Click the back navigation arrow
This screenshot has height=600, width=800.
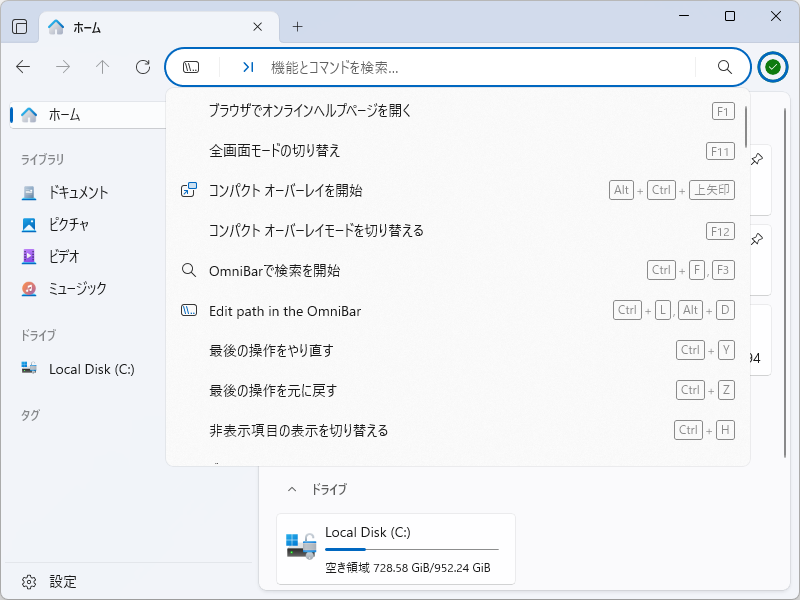22,67
